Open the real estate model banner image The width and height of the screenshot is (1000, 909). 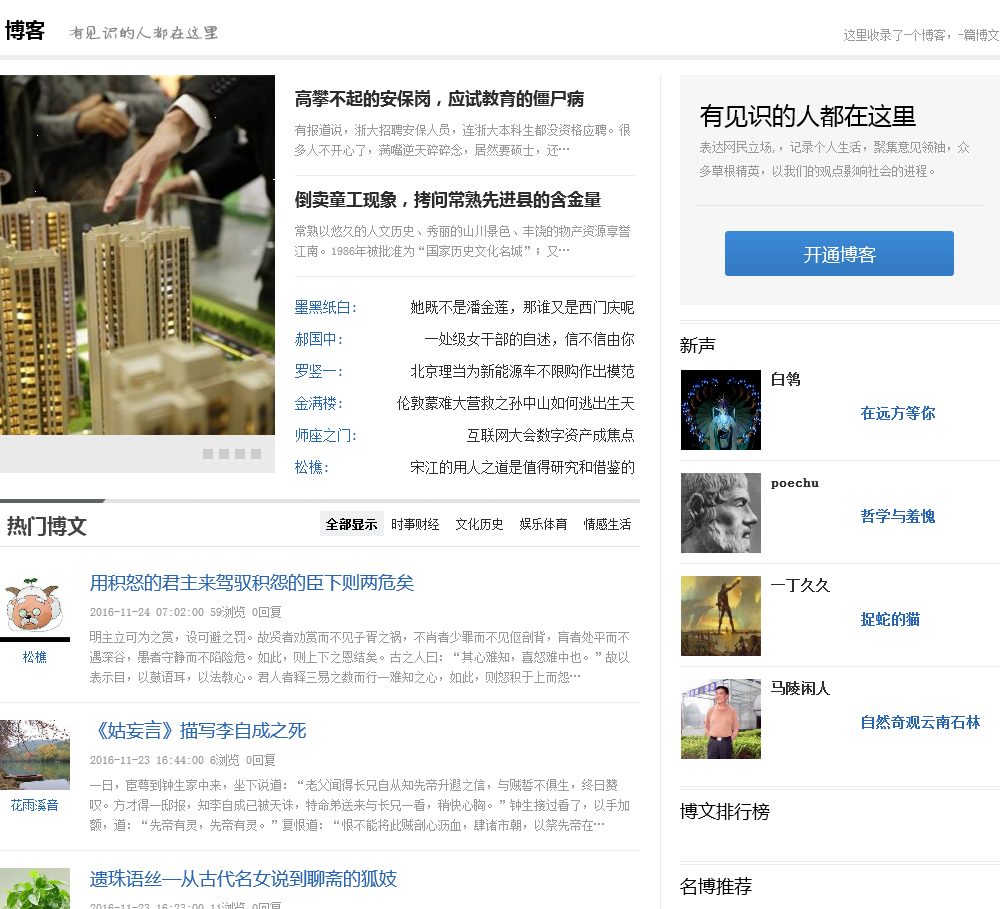tap(137, 255)
